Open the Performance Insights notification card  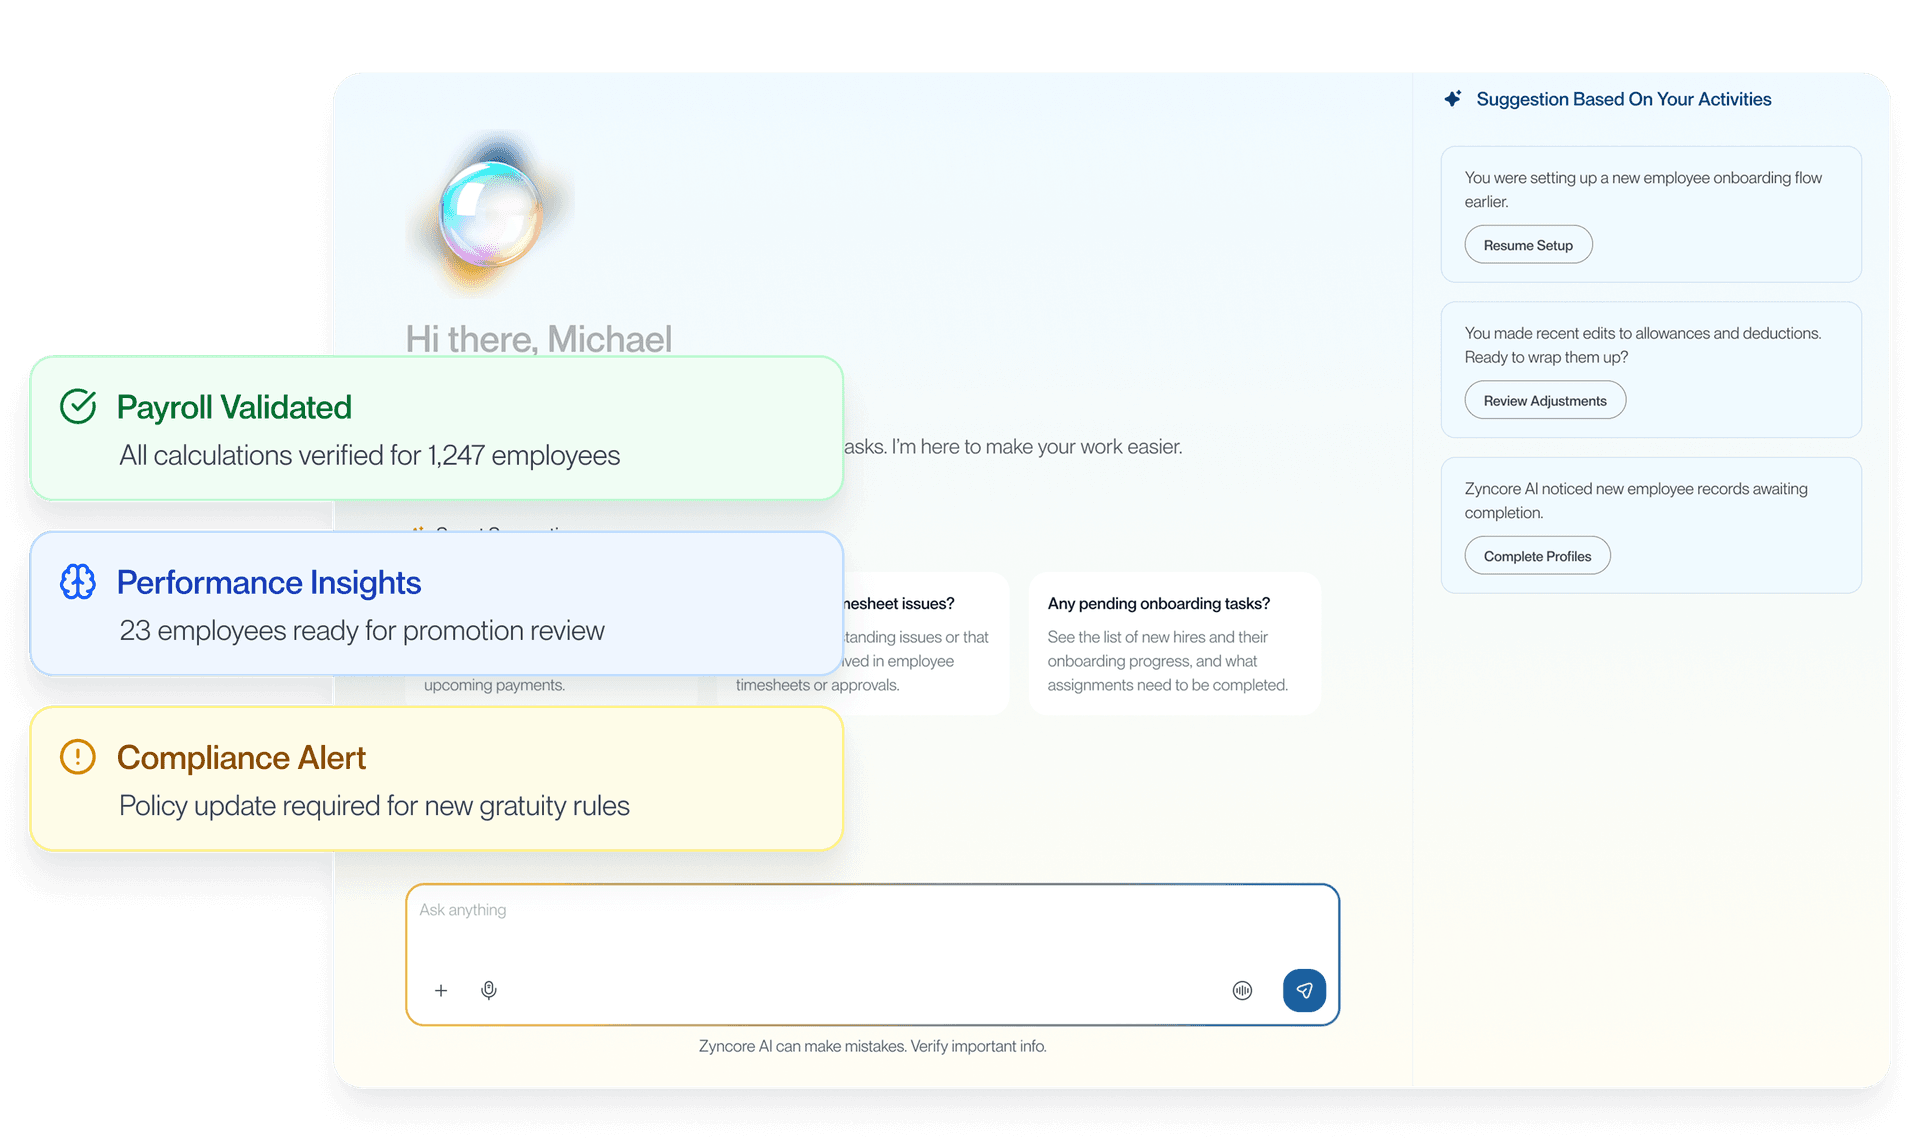(437, 603)
